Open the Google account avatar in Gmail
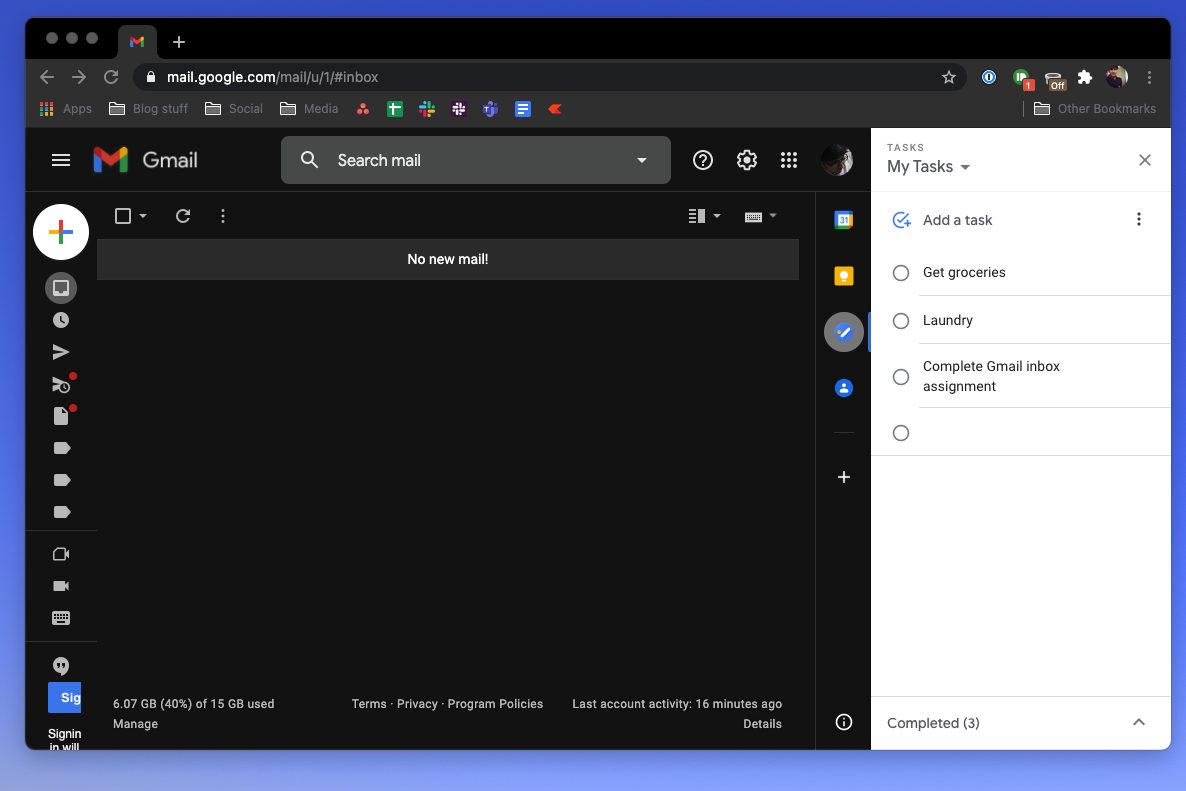Image resolution: width=1186 pixels, height=791 pixels. coord(837,160)
